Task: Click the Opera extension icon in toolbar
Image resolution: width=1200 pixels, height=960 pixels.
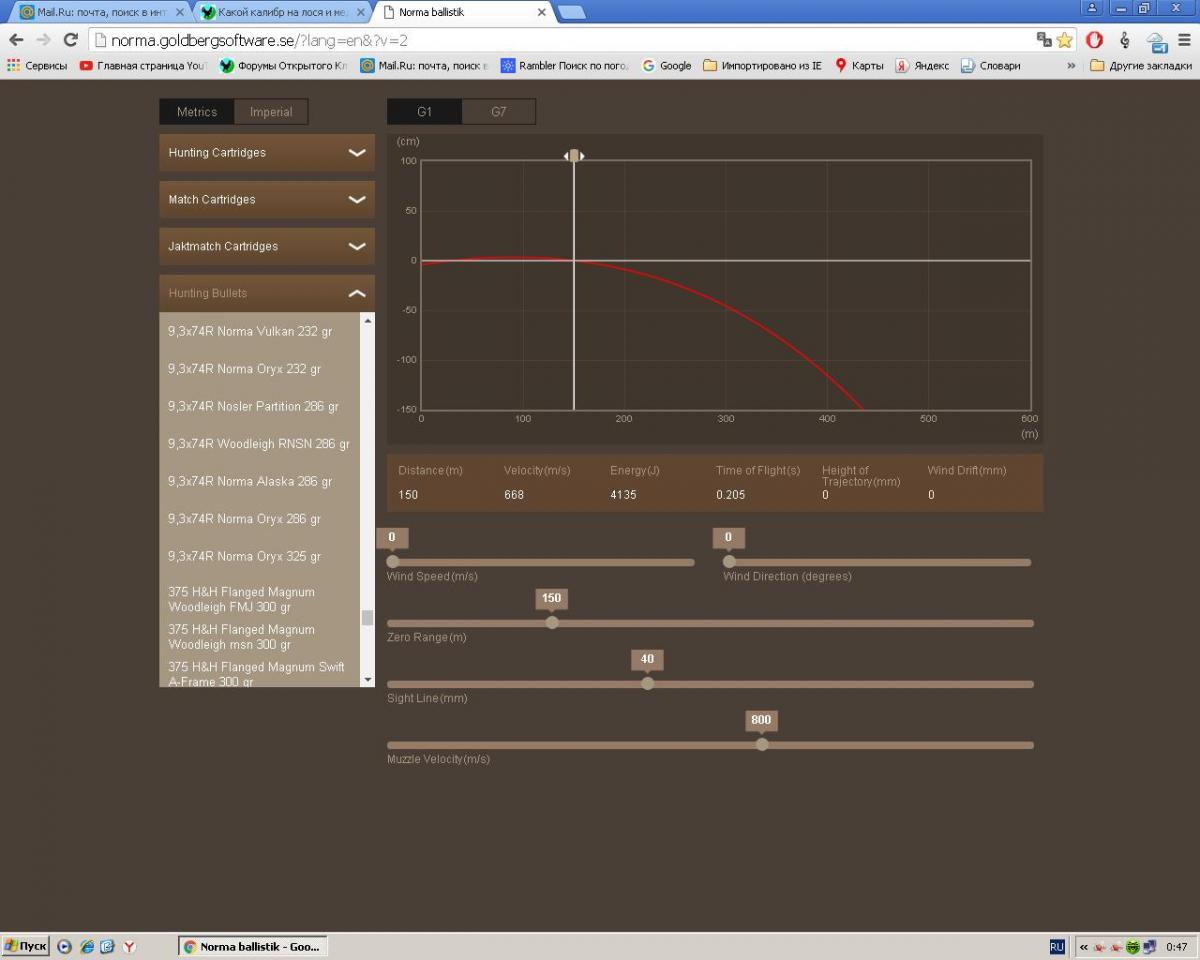Action: pos(1095,40)
